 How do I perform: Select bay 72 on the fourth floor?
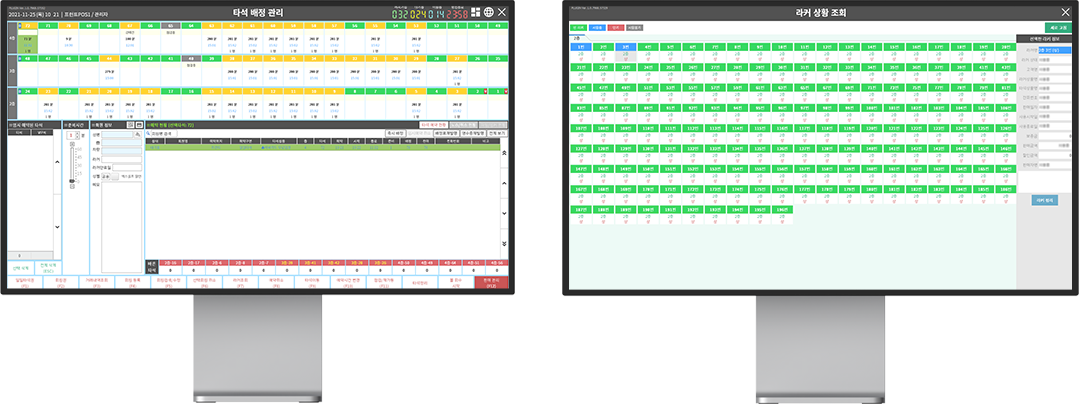click(28, 26)
